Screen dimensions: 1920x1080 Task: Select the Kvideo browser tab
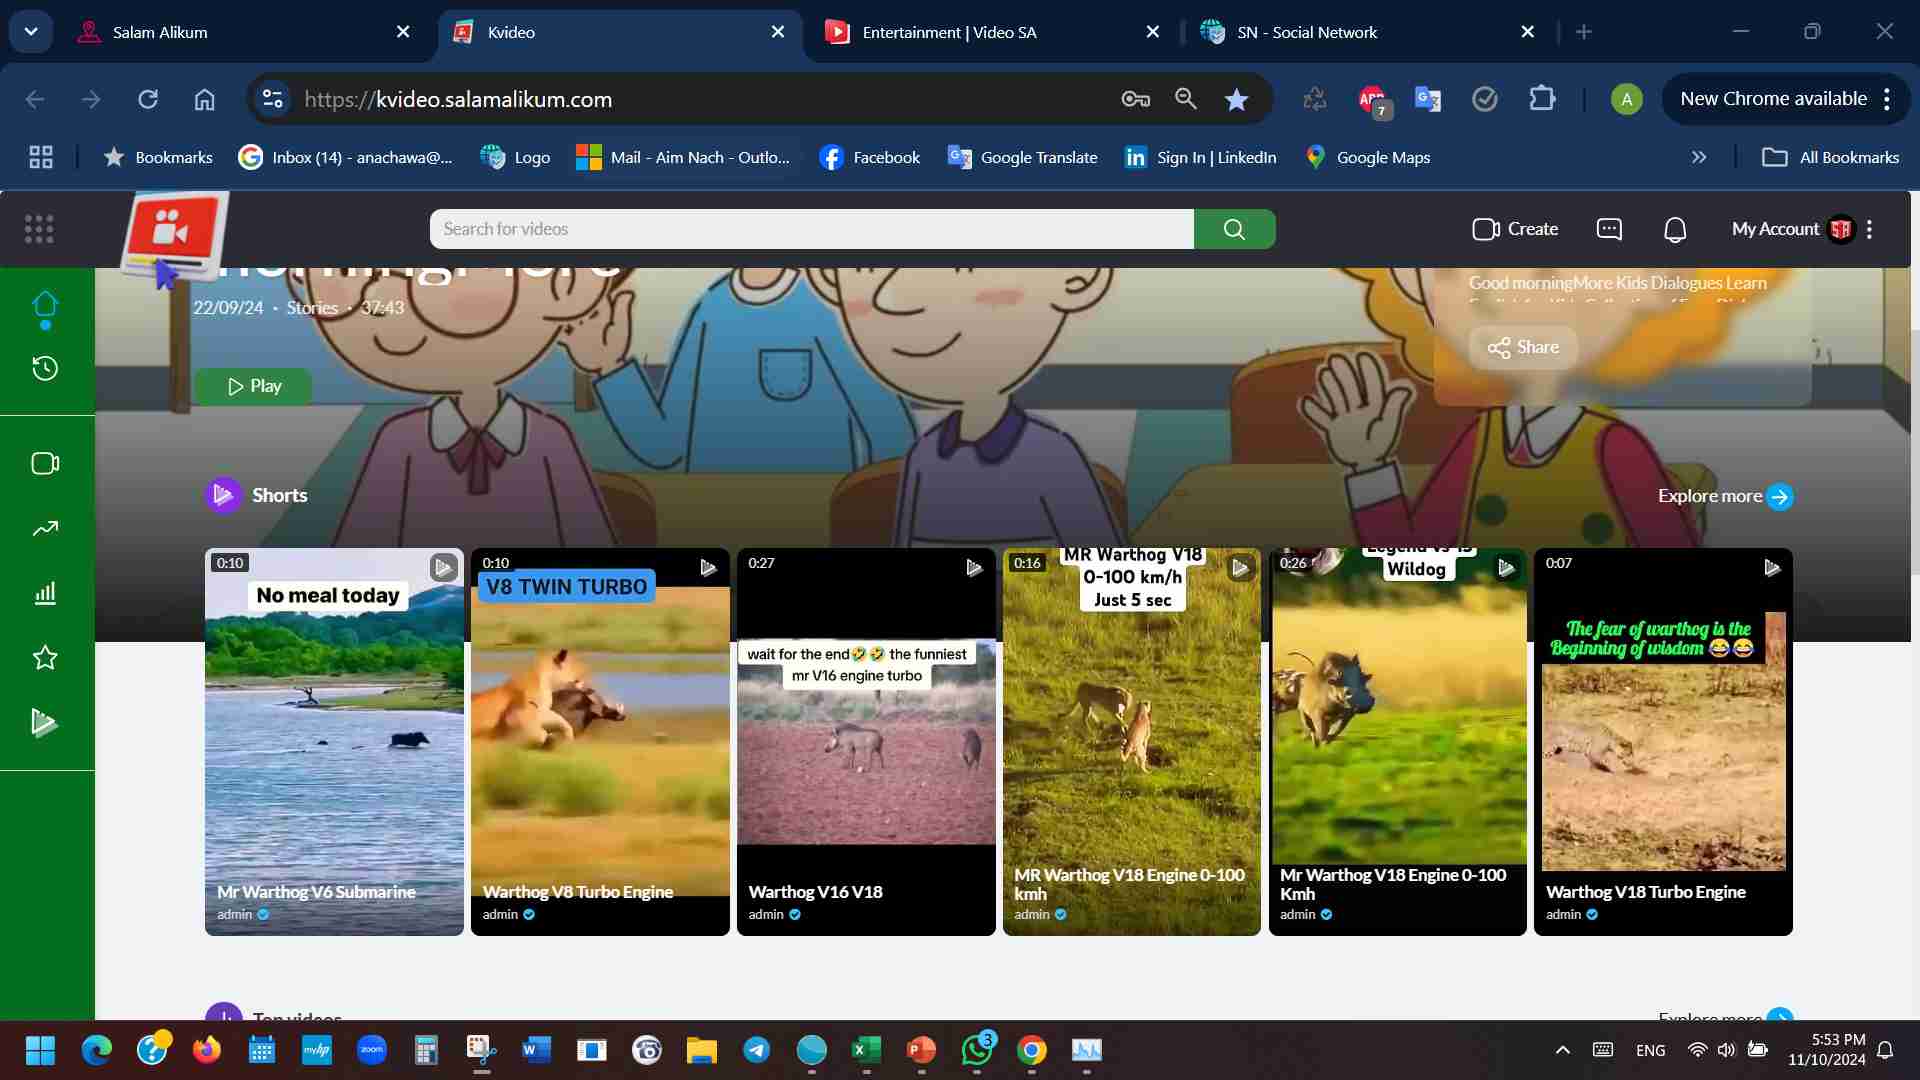coord(620,32)
